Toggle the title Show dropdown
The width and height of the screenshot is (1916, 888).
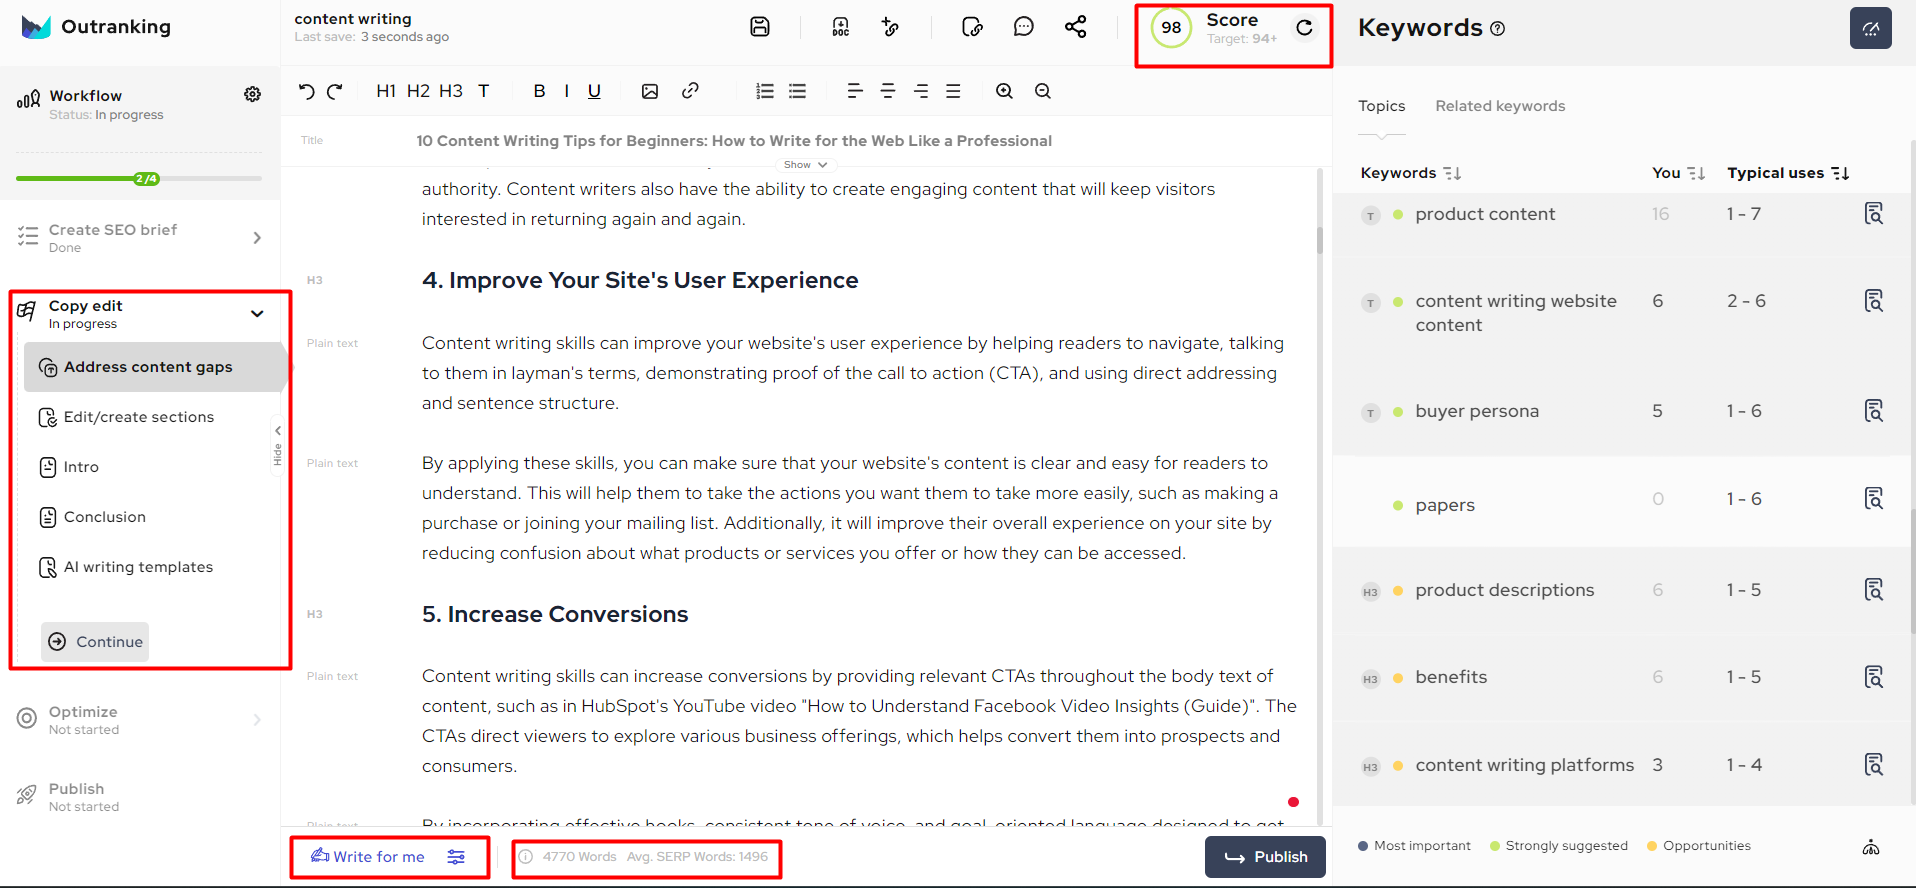click(805, 165)
